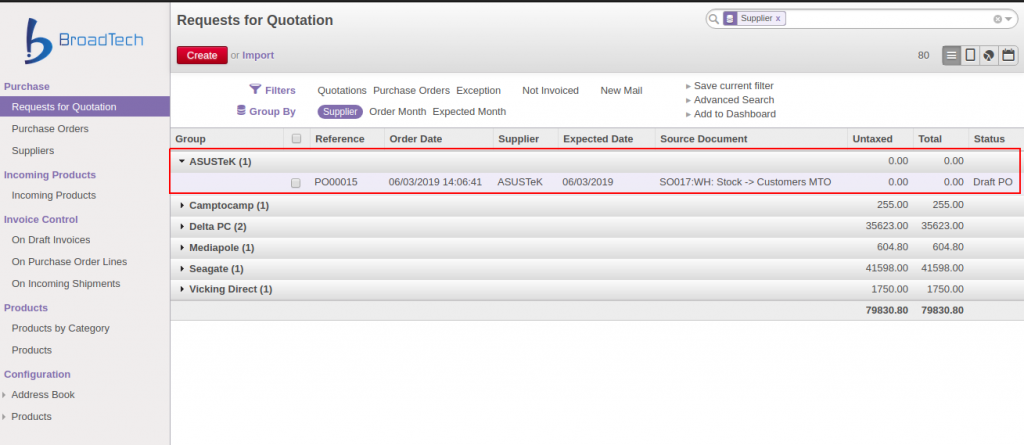
Task: Tick the select-all checkbox in header
Action: pos(296,139)
